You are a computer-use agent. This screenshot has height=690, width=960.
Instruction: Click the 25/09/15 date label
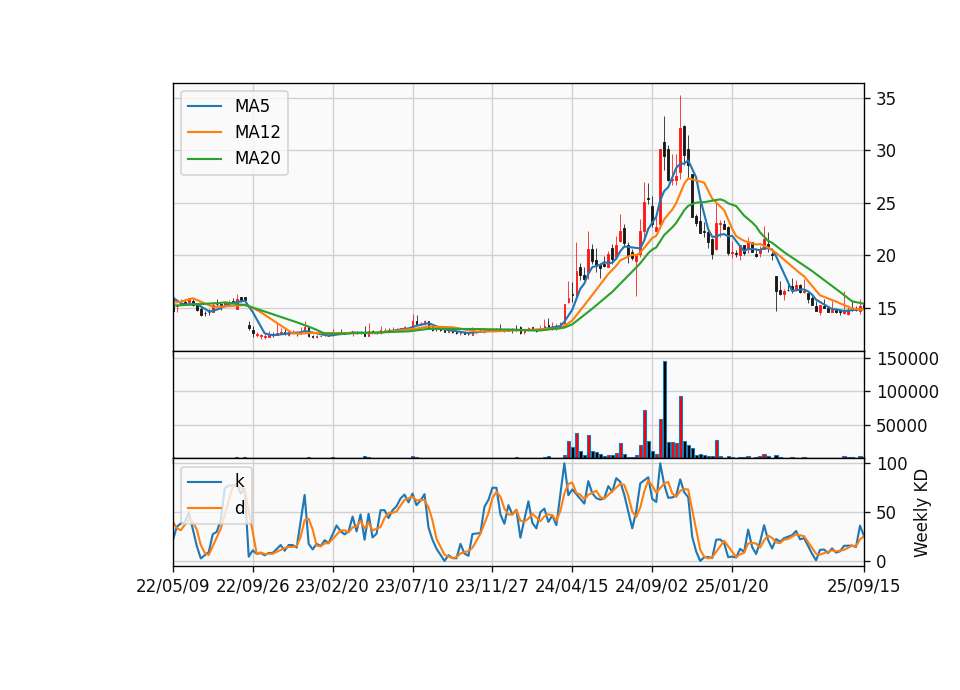point(864,586)
